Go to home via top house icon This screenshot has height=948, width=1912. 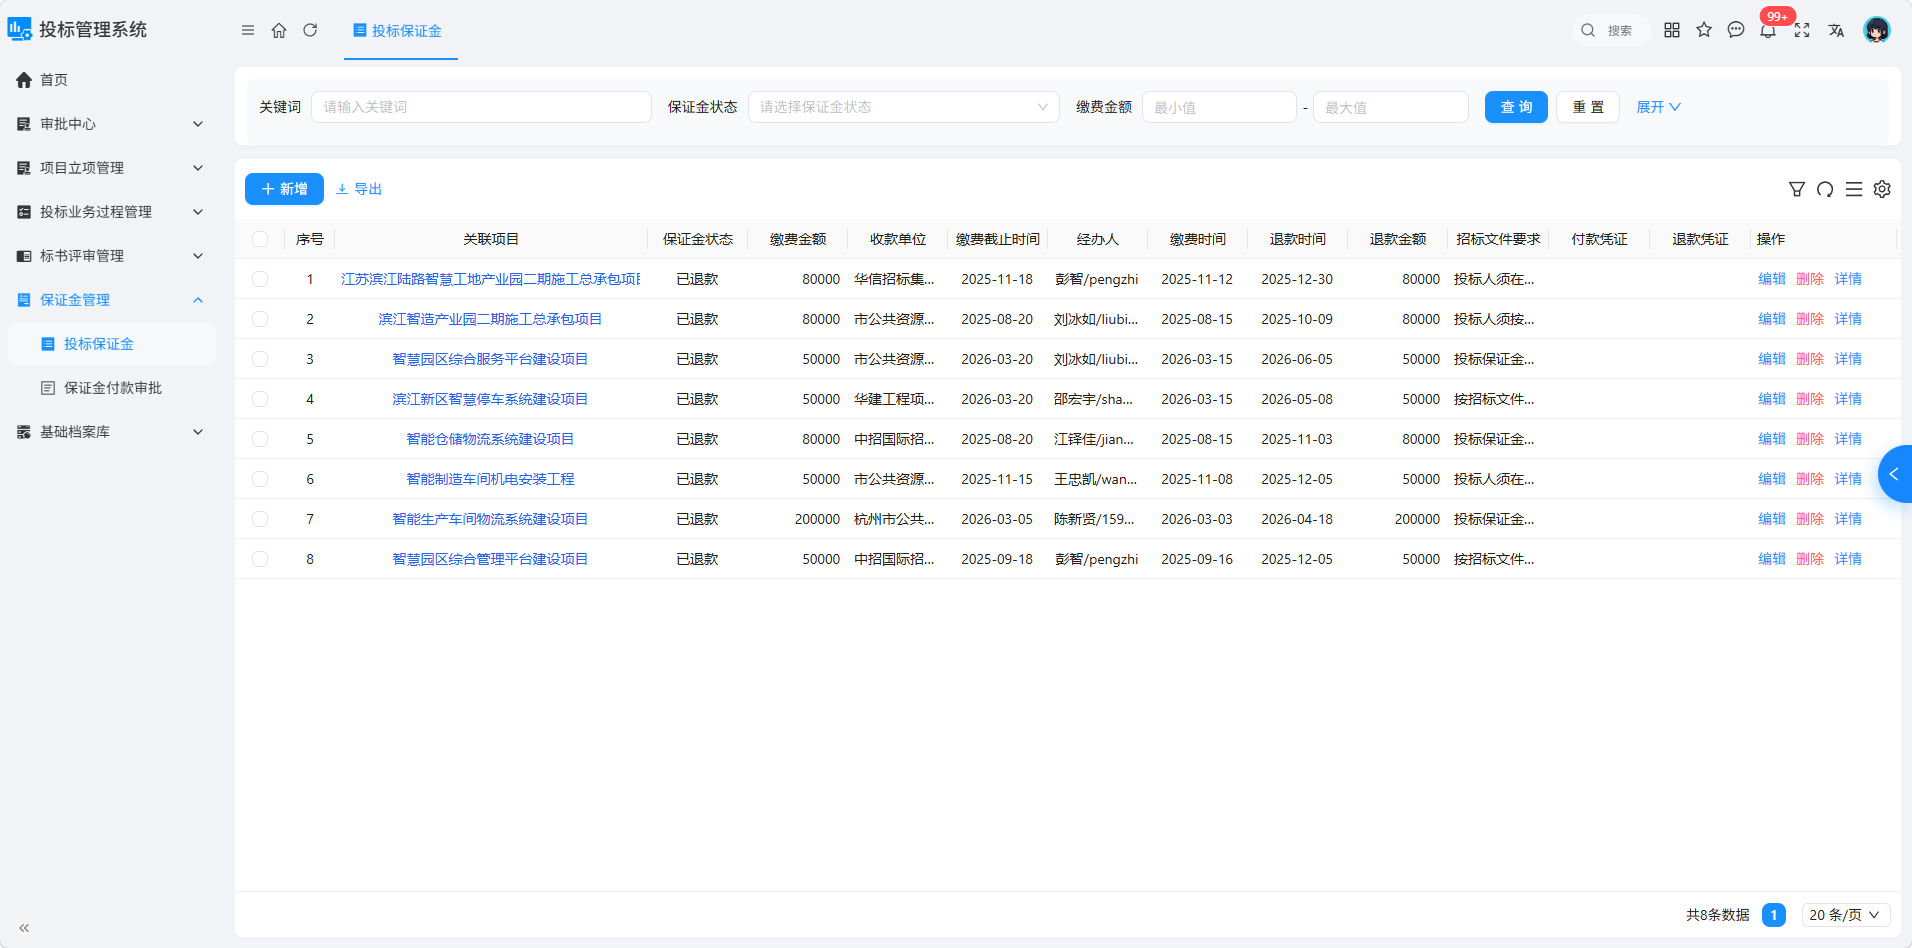click(279, 30)
